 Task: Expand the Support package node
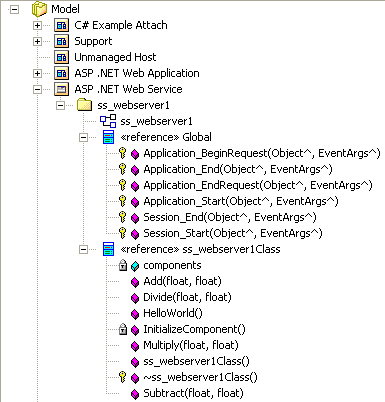tap(37, 41)
